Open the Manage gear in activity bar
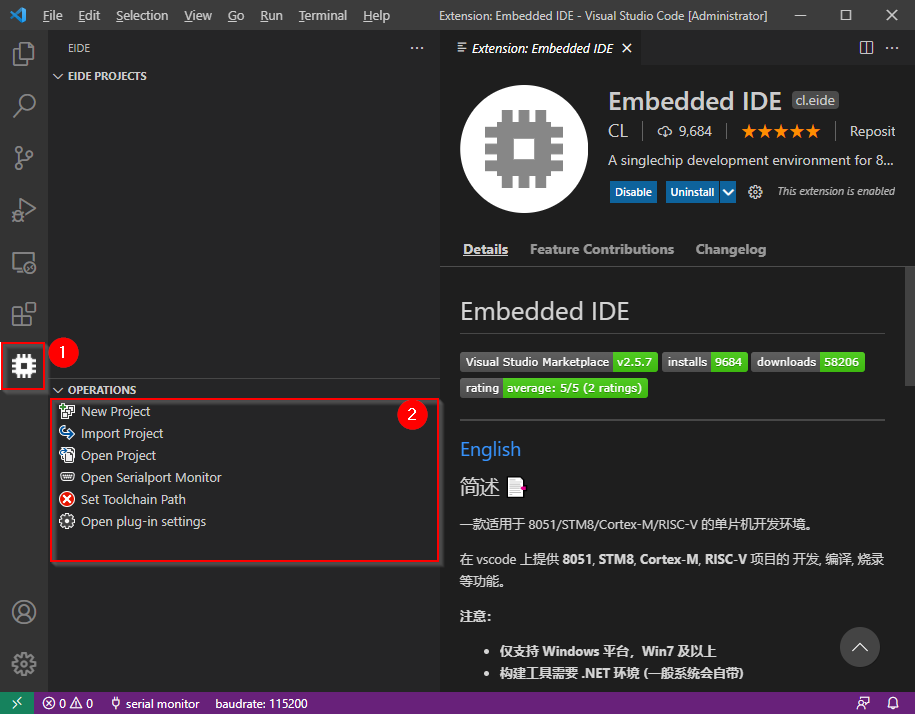 pos(23,664)
